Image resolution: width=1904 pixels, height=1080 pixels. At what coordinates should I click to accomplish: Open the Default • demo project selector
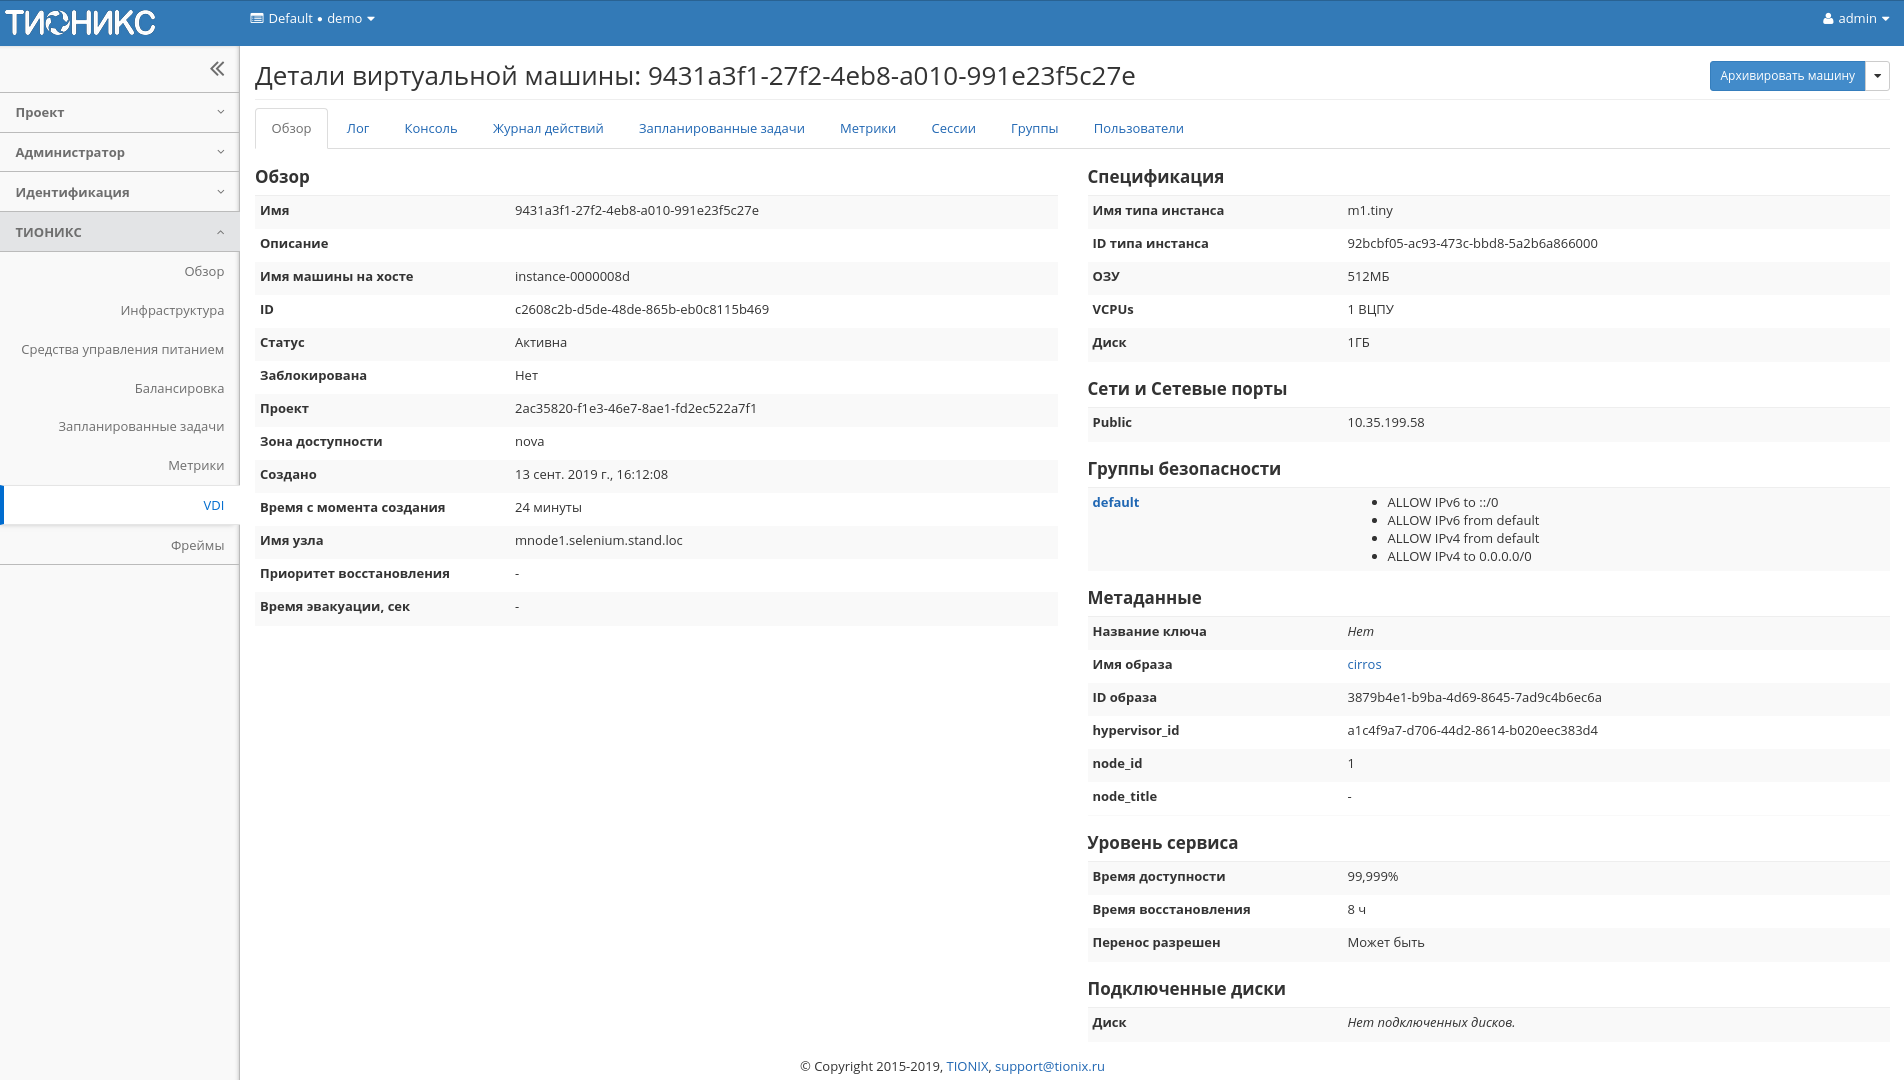click(312, 18)
